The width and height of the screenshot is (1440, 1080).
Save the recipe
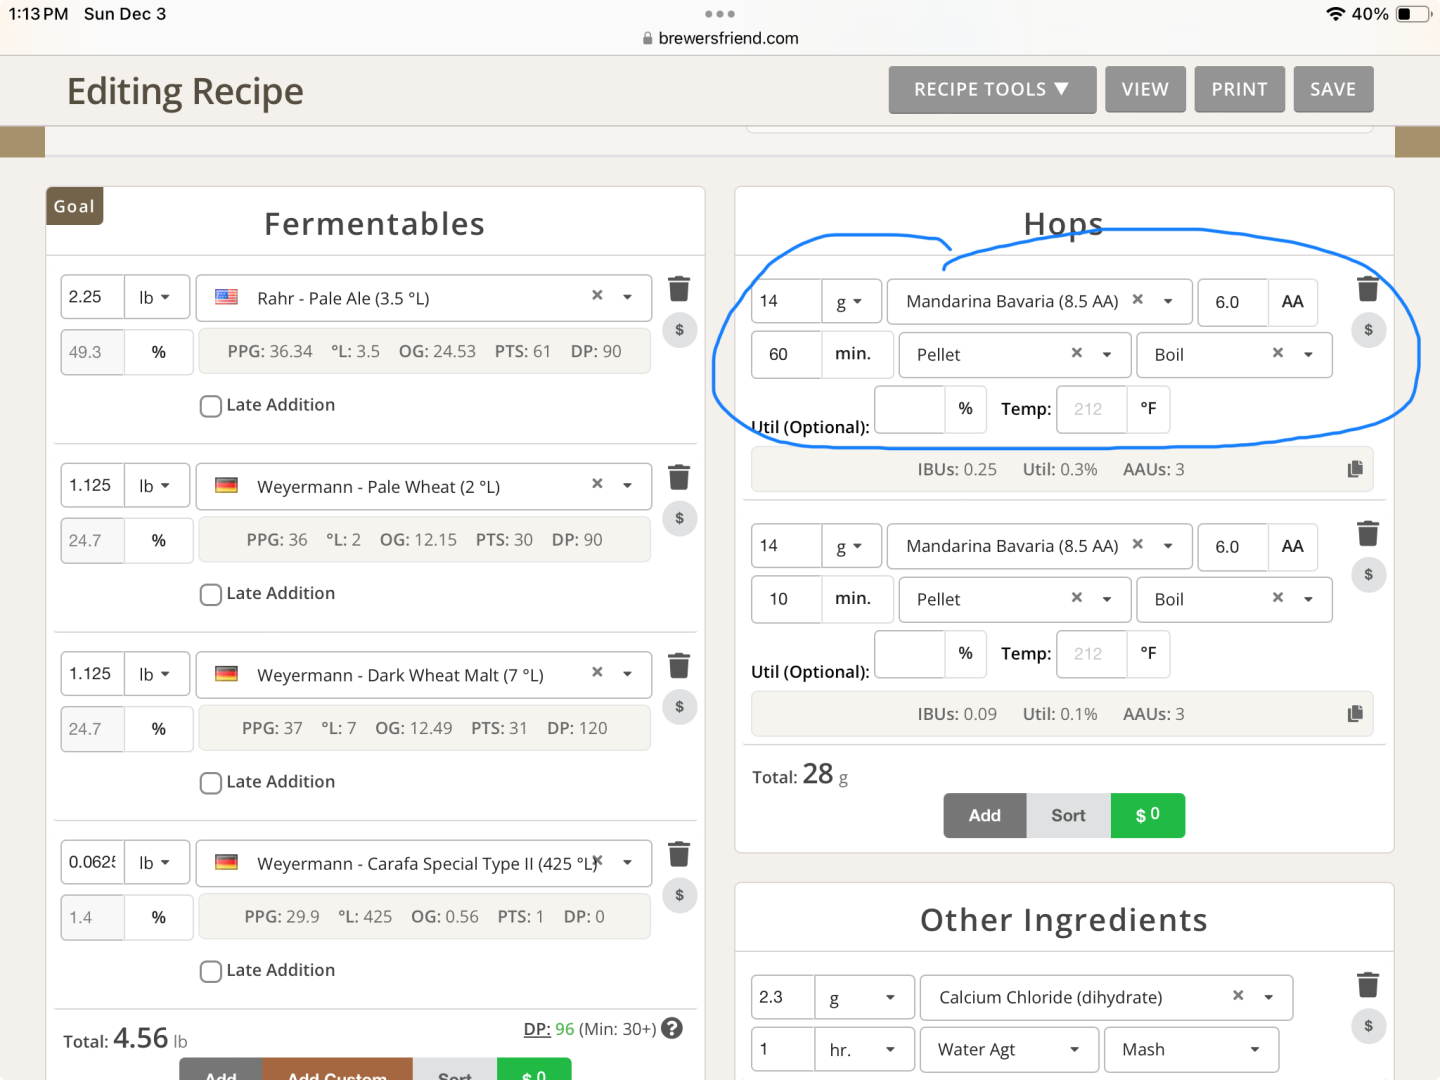point(1333,90)
